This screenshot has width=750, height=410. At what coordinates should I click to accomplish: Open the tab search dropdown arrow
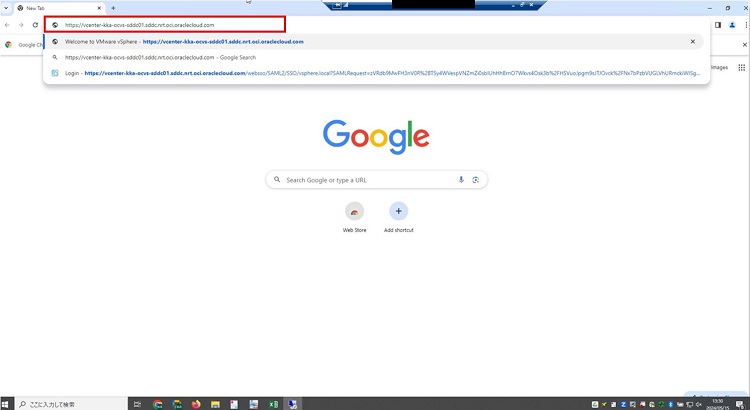6,8
